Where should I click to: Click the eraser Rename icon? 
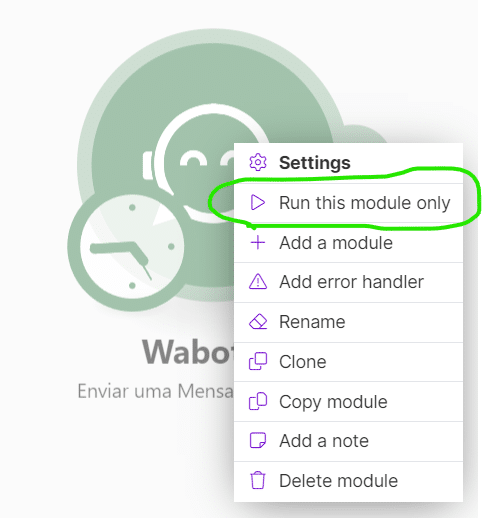[258, 322]
